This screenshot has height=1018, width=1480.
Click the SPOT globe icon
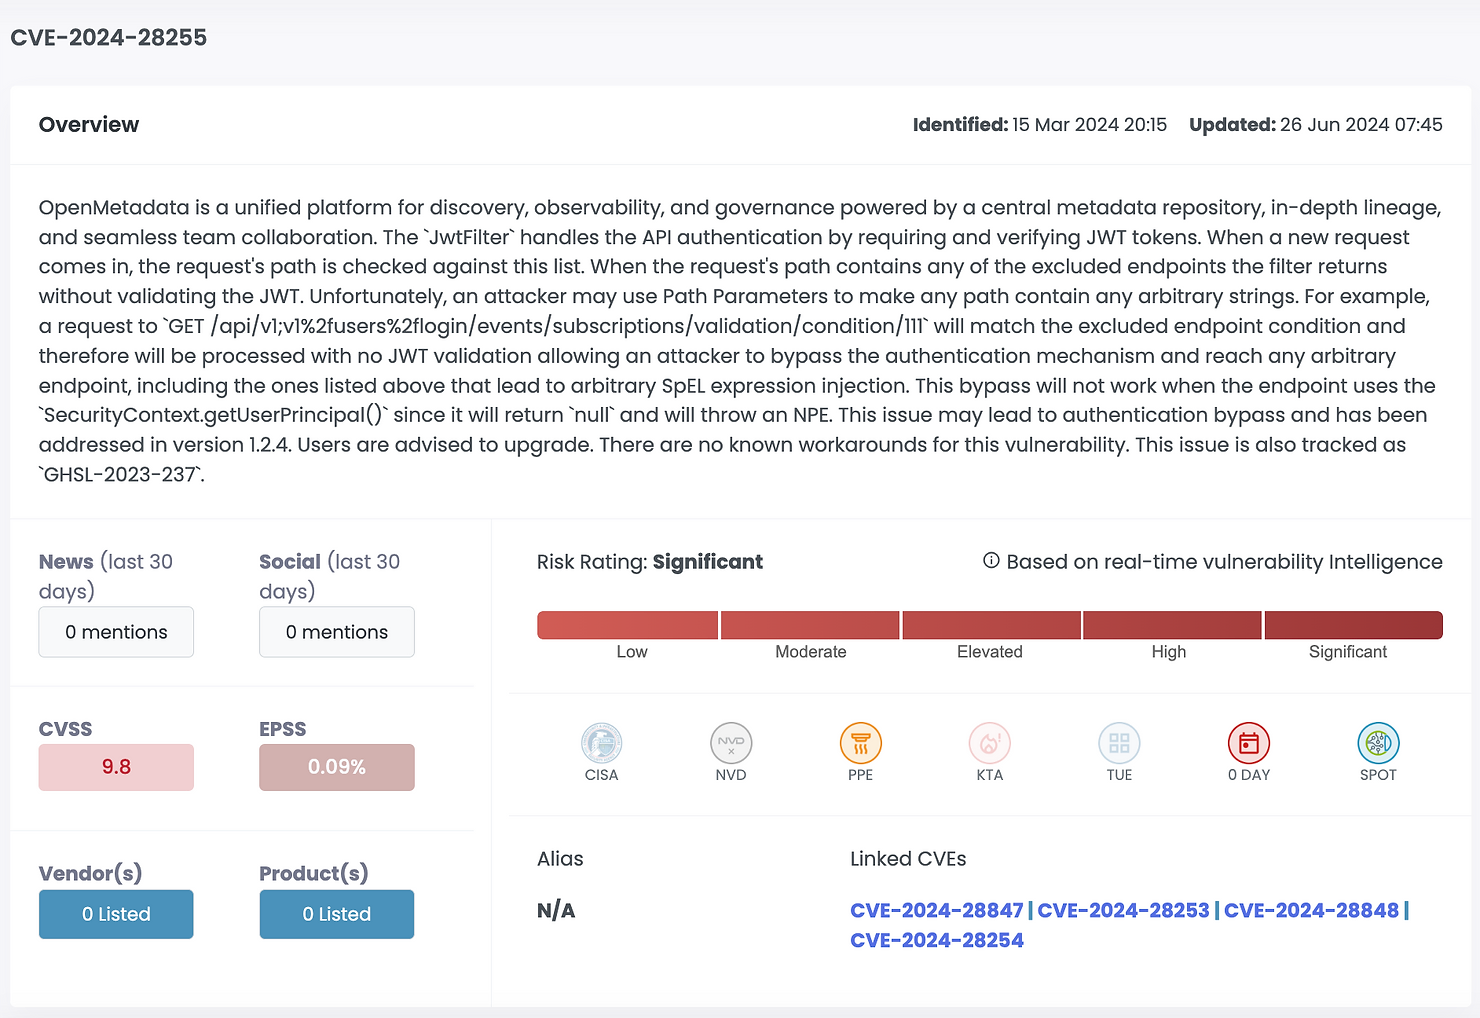click(1378, 743)
